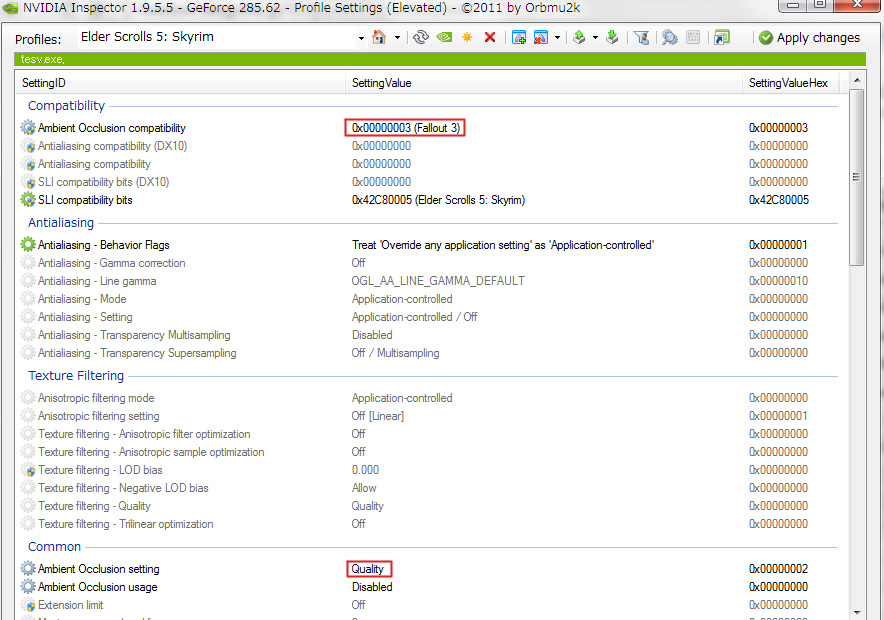Create a new profile with sun icon
884x620 pixels.
(x=467, y=38)
